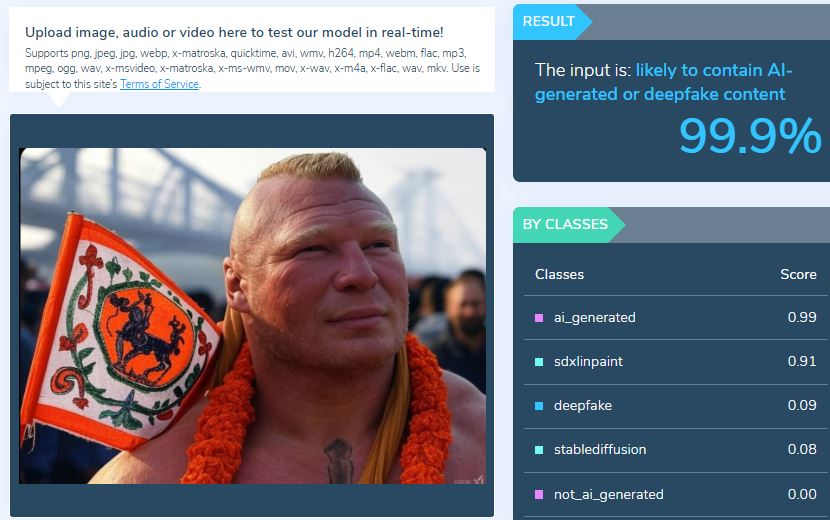Select the ai_generated class row
830x520 pixels.
click(676, 318)
